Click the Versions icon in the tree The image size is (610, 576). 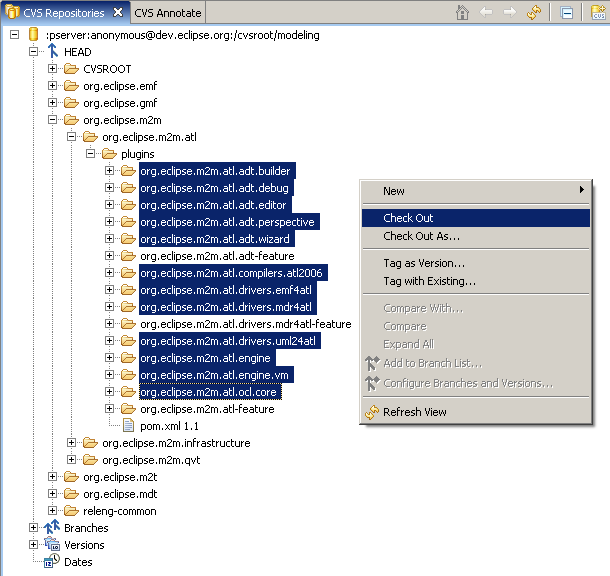pyautogui.click(x=52, y=544)
